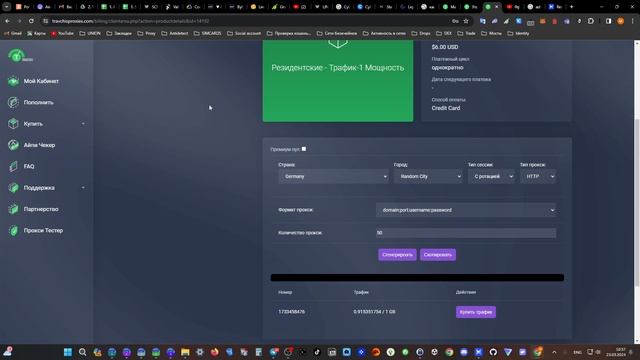Click the Купить трафик button
Viewport: 640px width, 360px height.
476,312
